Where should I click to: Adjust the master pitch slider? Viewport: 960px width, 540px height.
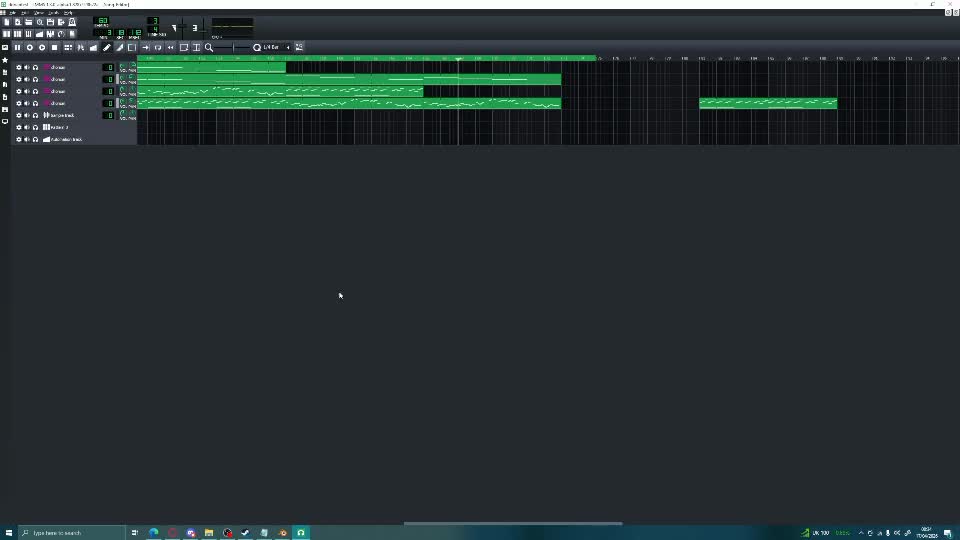point(203,28)
